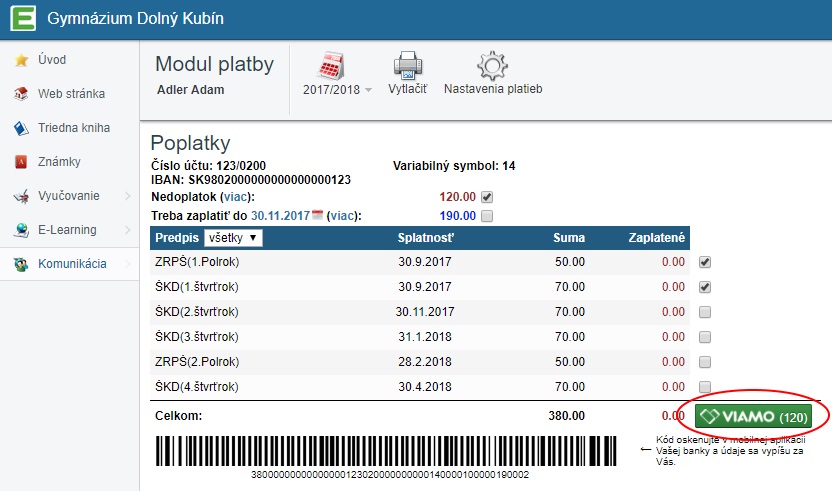Uncheck the Nedoplatok 120.00 checkbox
This screenshot has width=832, height=491.
click(x=487, y=197)
